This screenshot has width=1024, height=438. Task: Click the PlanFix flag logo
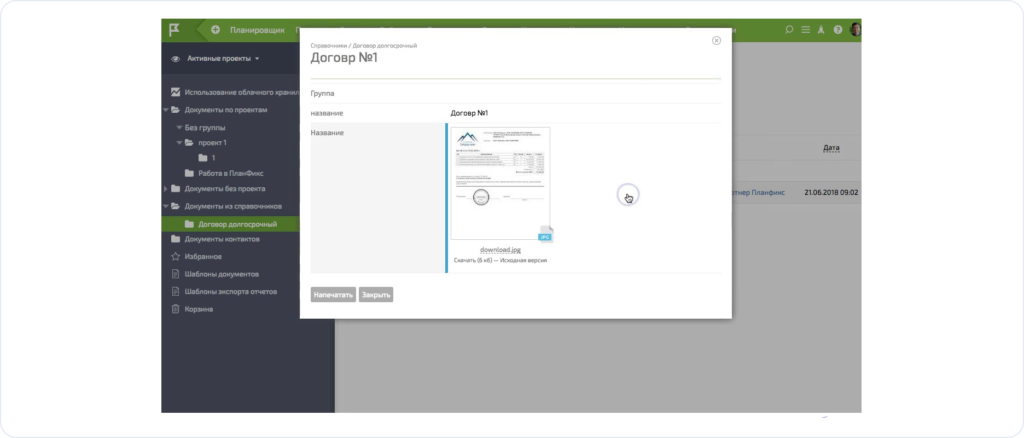coord(174,29)
